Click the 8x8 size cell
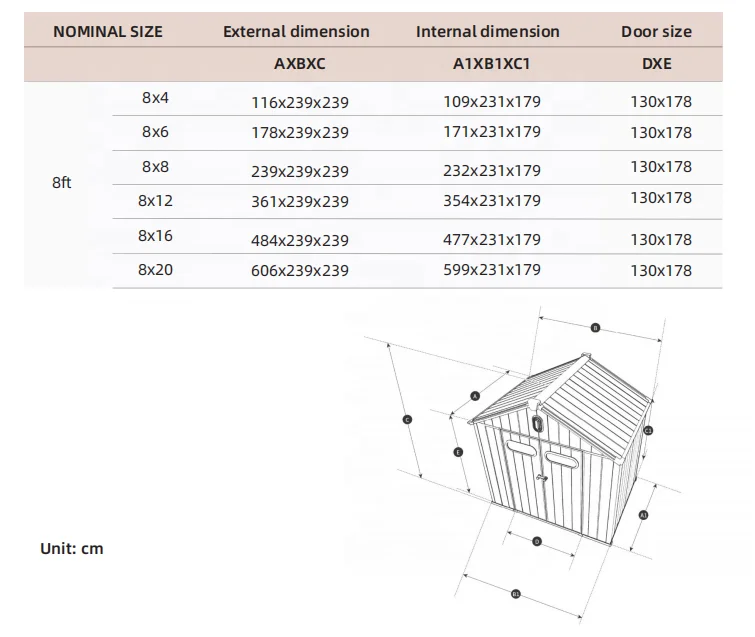Screen dimensions: 755x637 tap(155, 167)
